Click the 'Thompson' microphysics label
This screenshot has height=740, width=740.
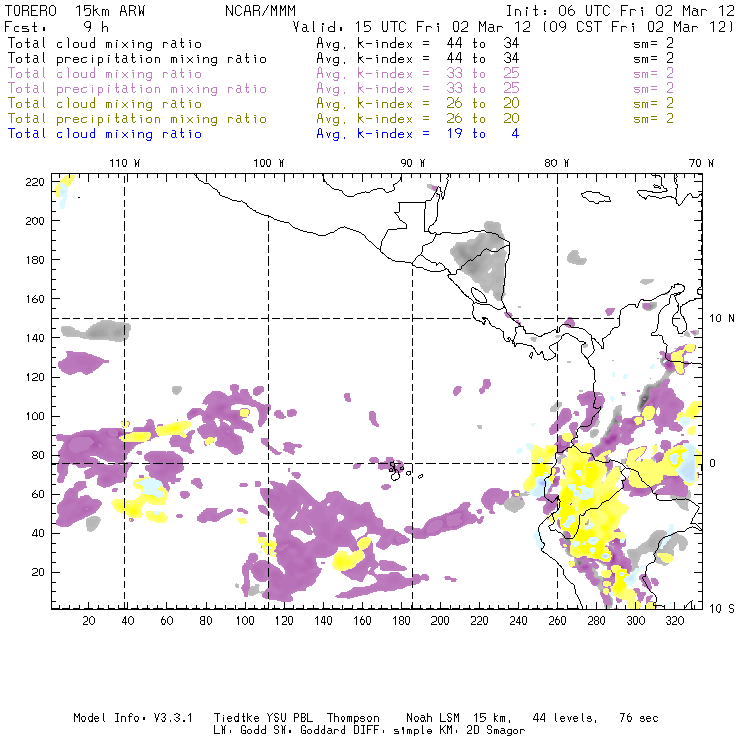point(353,718)
